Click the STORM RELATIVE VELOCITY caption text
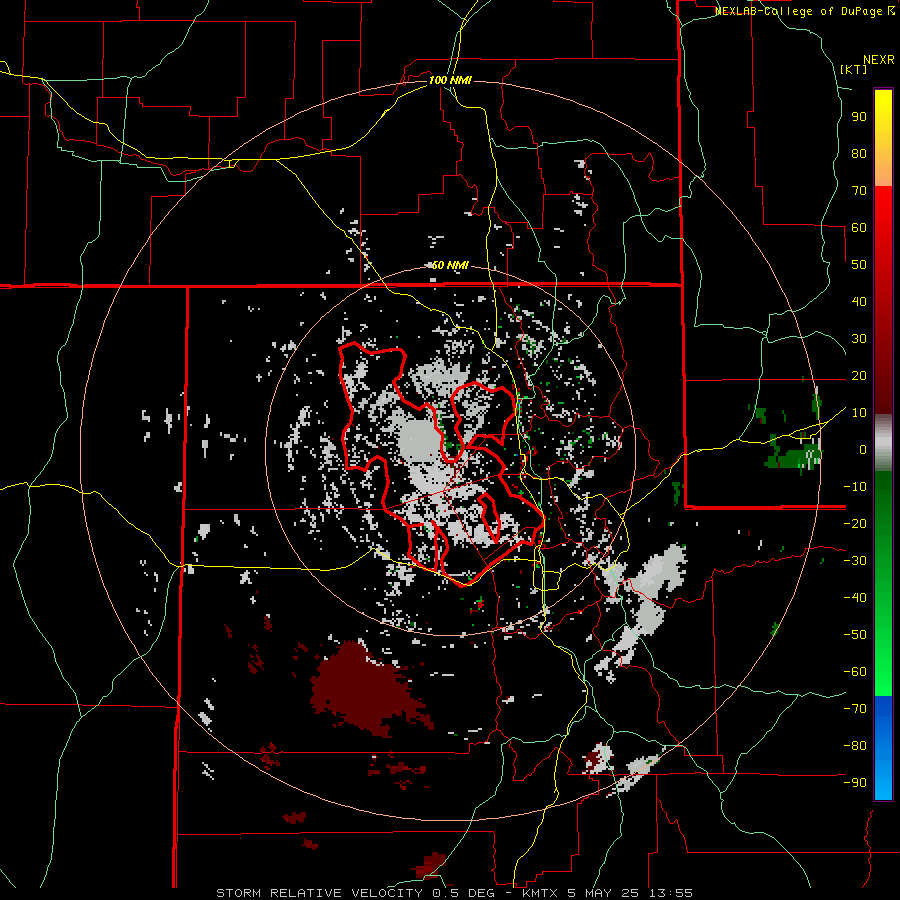Viewport: 900px width, 900px height. [319, 893]
